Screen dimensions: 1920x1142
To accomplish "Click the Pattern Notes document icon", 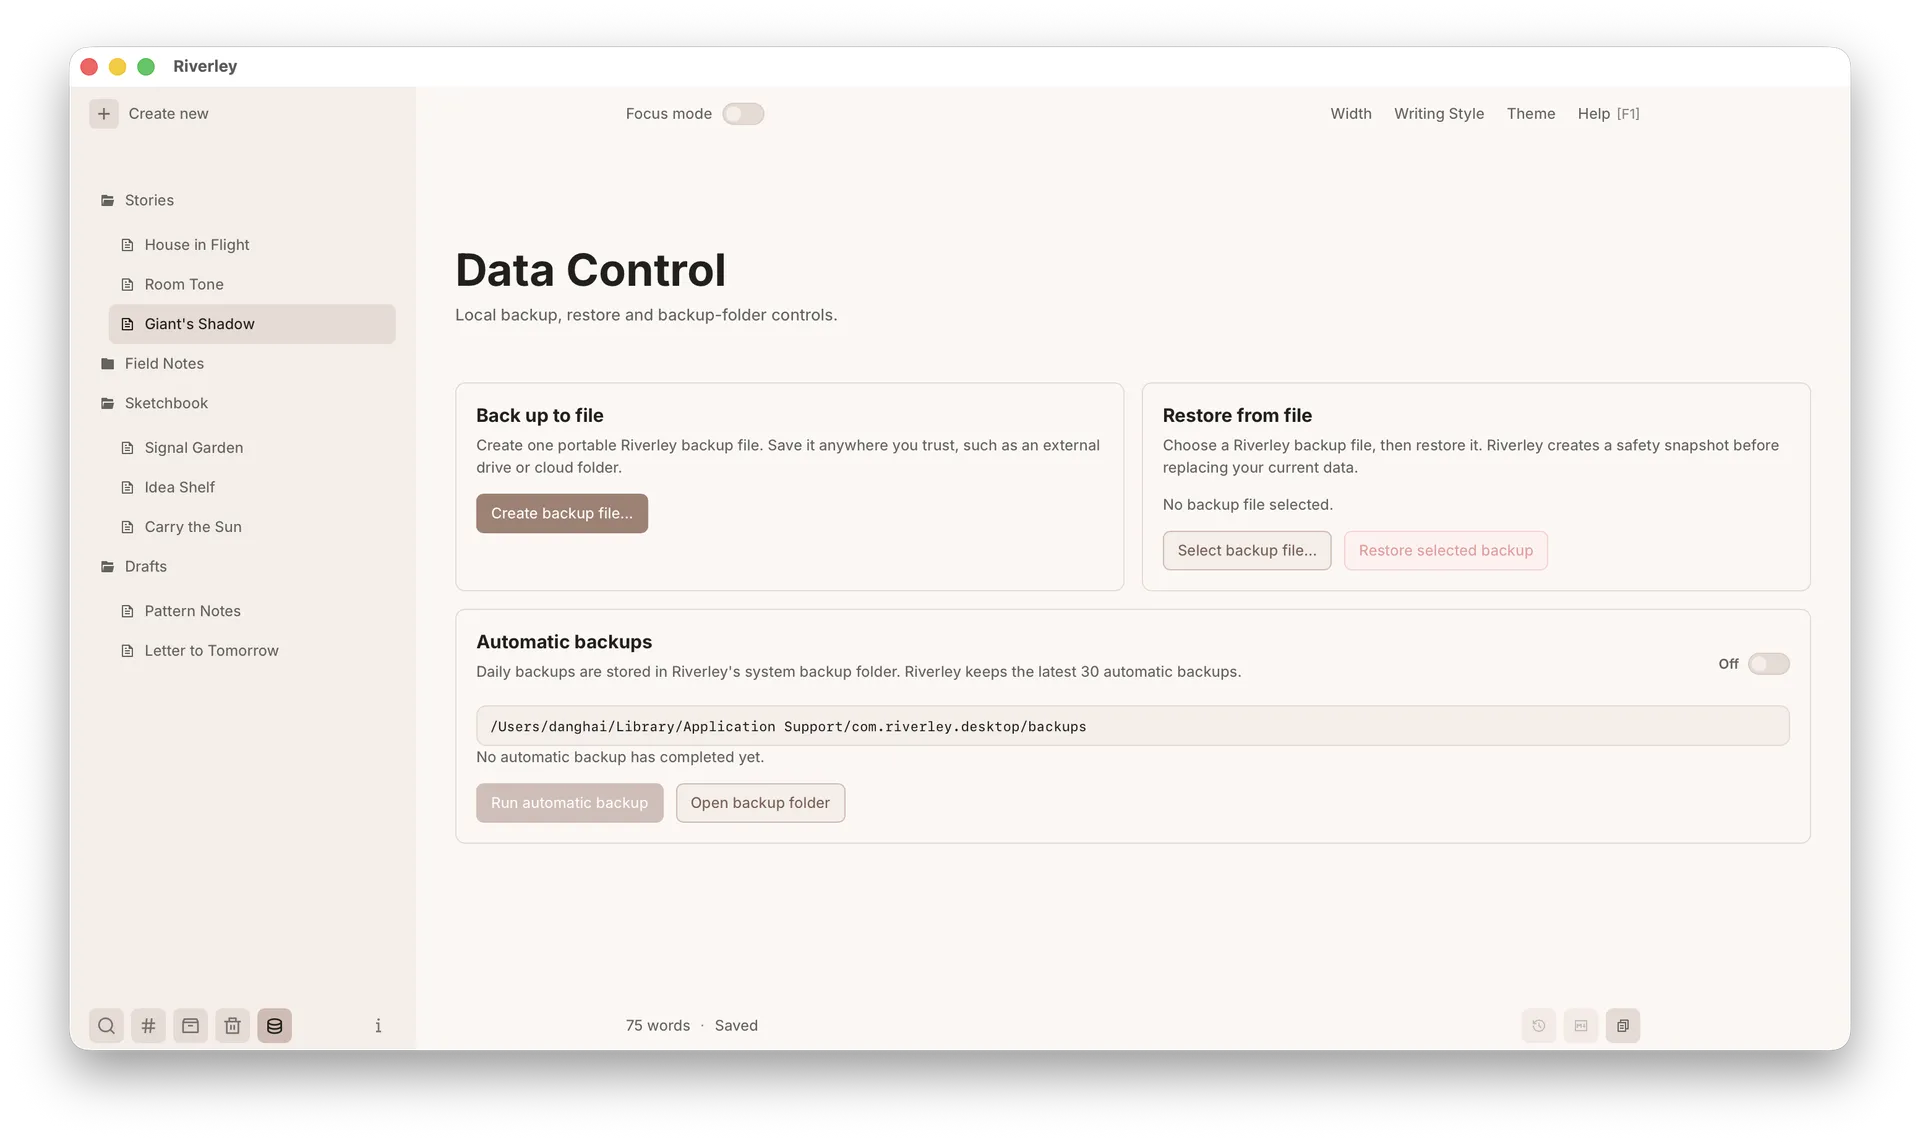I will click(x=127, y=611).
